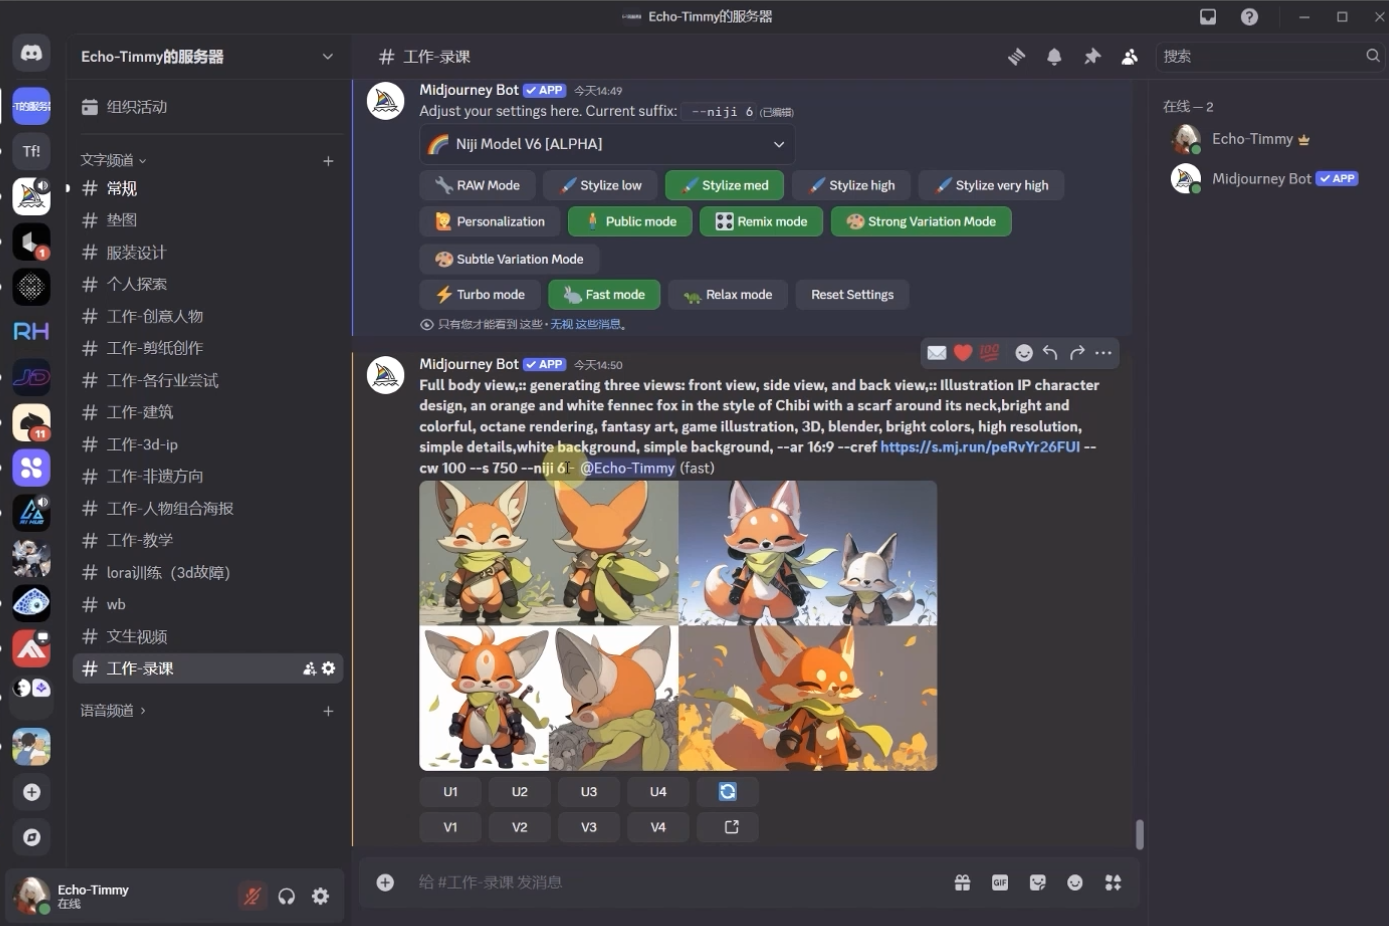Add the 100 reaction to message
This screenshot has width=1389, height=926.
[x=989, y=352]
